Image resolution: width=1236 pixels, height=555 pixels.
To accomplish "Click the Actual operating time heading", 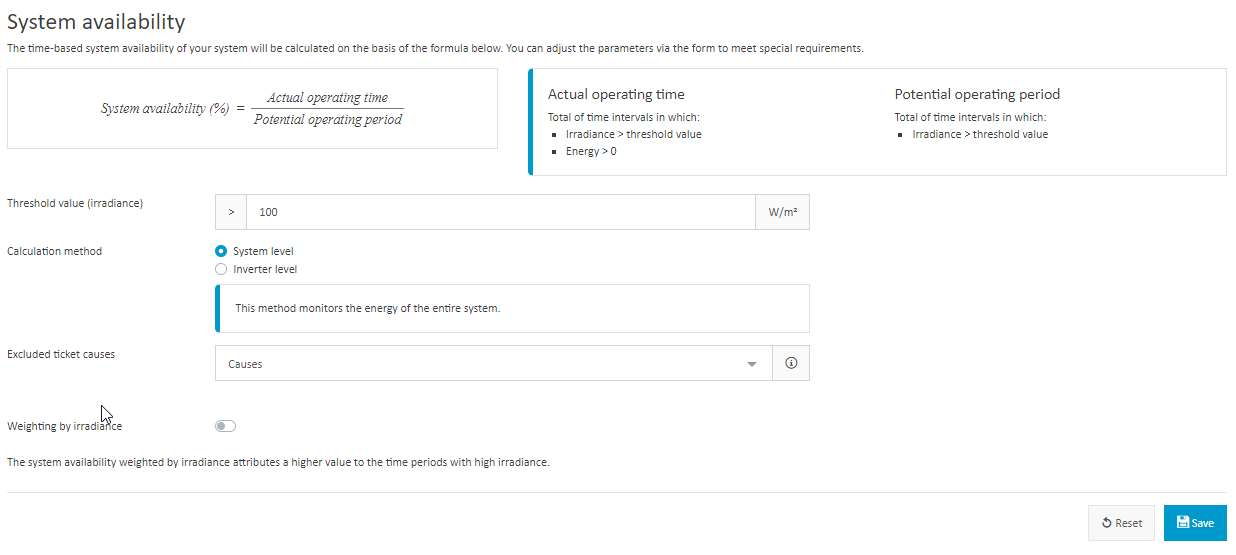I will pyautogui.click(x=616, y=94).
